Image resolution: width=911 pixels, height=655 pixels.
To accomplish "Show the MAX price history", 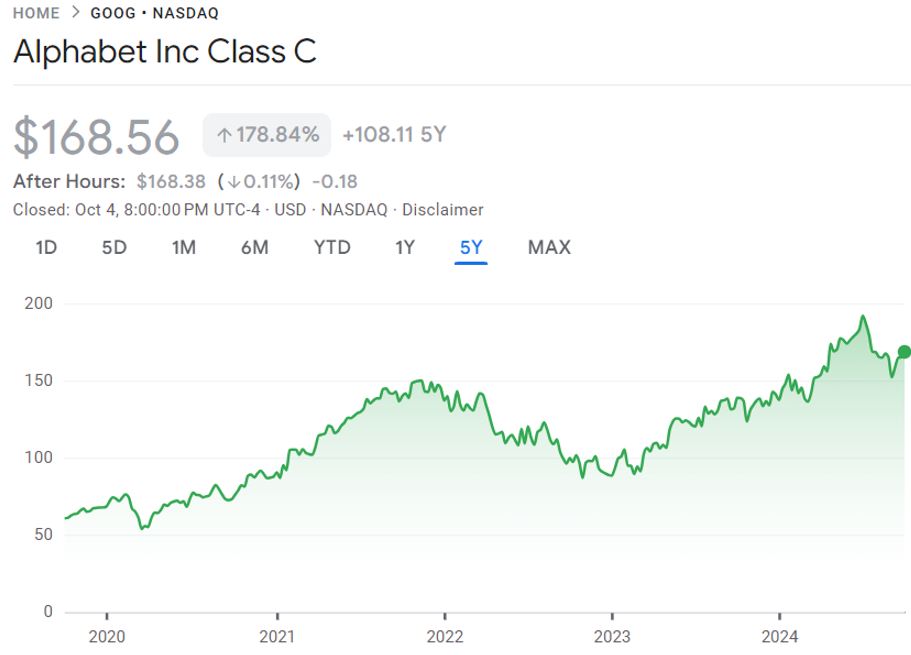I will pyautogui.click(x=549, y=247).
